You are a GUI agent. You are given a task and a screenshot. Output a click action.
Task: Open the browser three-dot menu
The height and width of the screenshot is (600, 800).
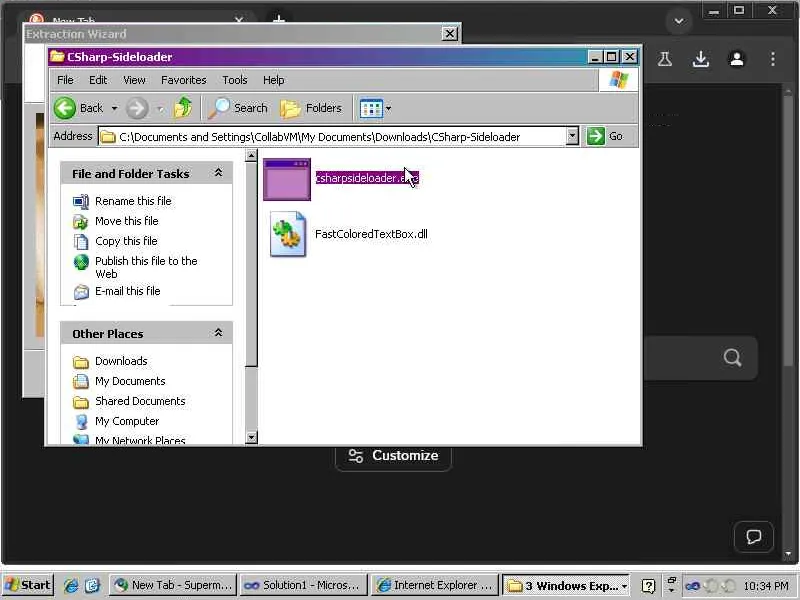pos(773,59)
